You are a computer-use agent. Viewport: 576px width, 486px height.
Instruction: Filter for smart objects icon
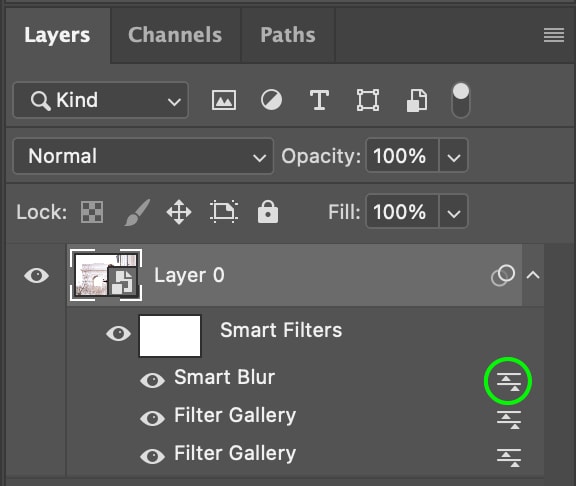tap(417, 100)
